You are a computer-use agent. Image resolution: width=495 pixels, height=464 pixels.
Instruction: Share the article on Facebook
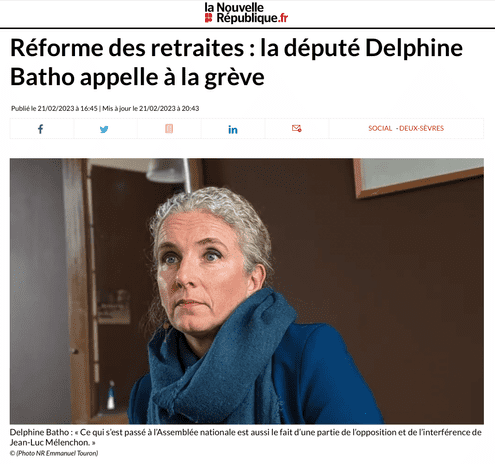pyautogui.click(x=40, y=129)
